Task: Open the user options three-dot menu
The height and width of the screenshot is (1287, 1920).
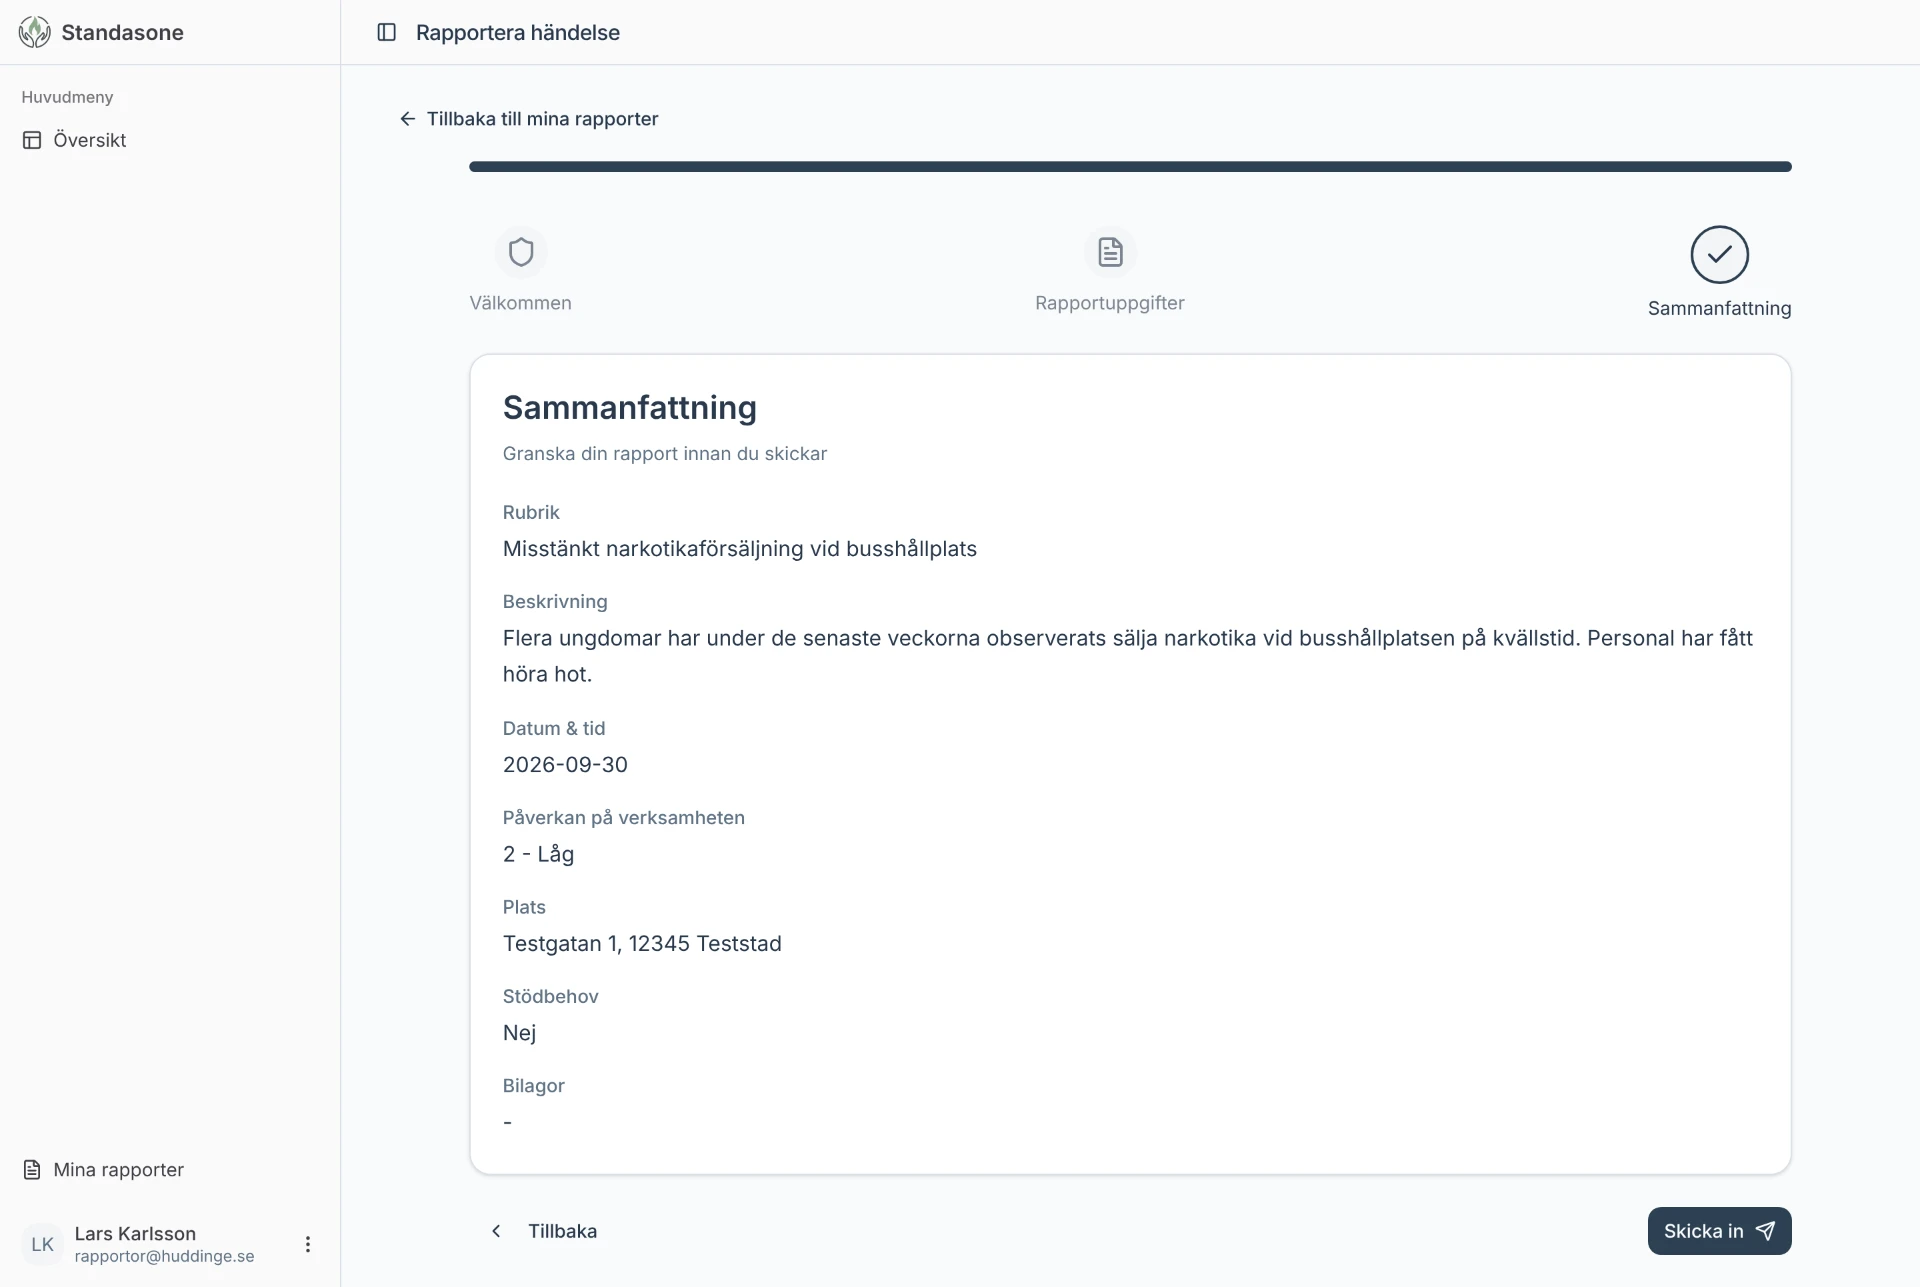Action: click(x=308, y=1244)
